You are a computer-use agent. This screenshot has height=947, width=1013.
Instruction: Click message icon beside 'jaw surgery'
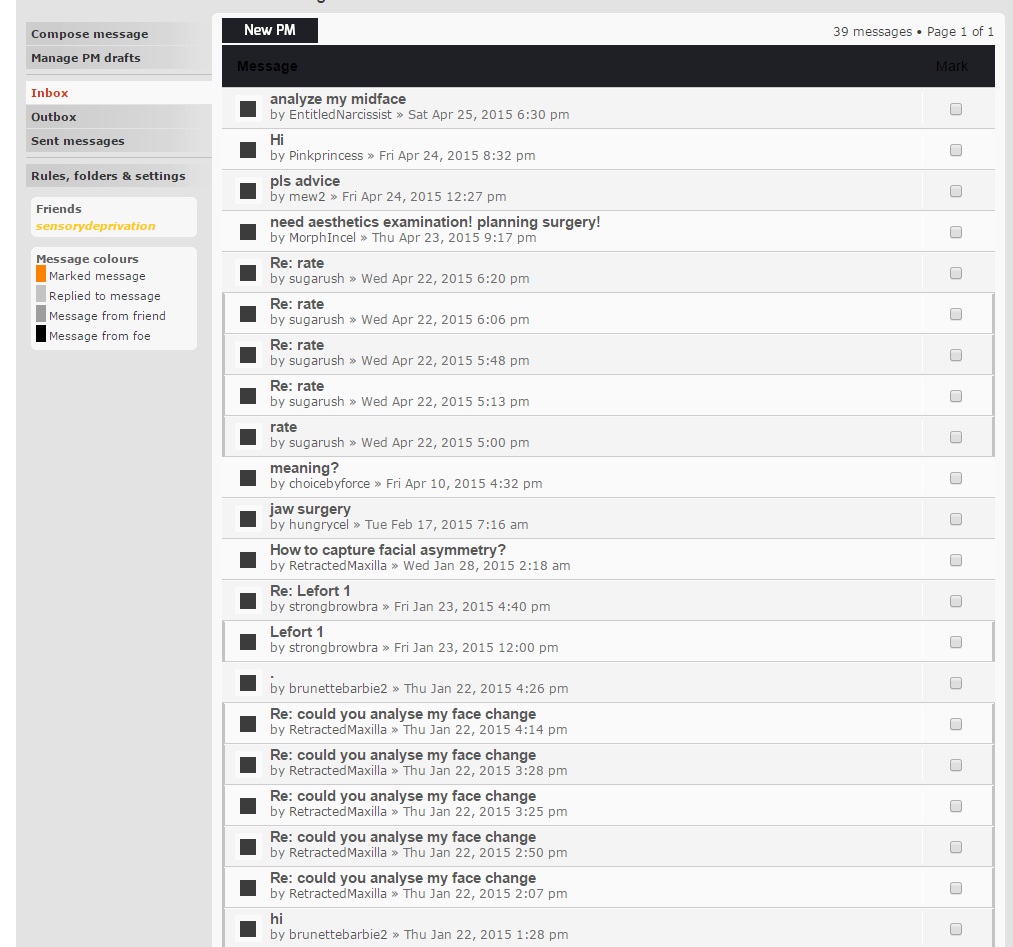click(248, 519)
